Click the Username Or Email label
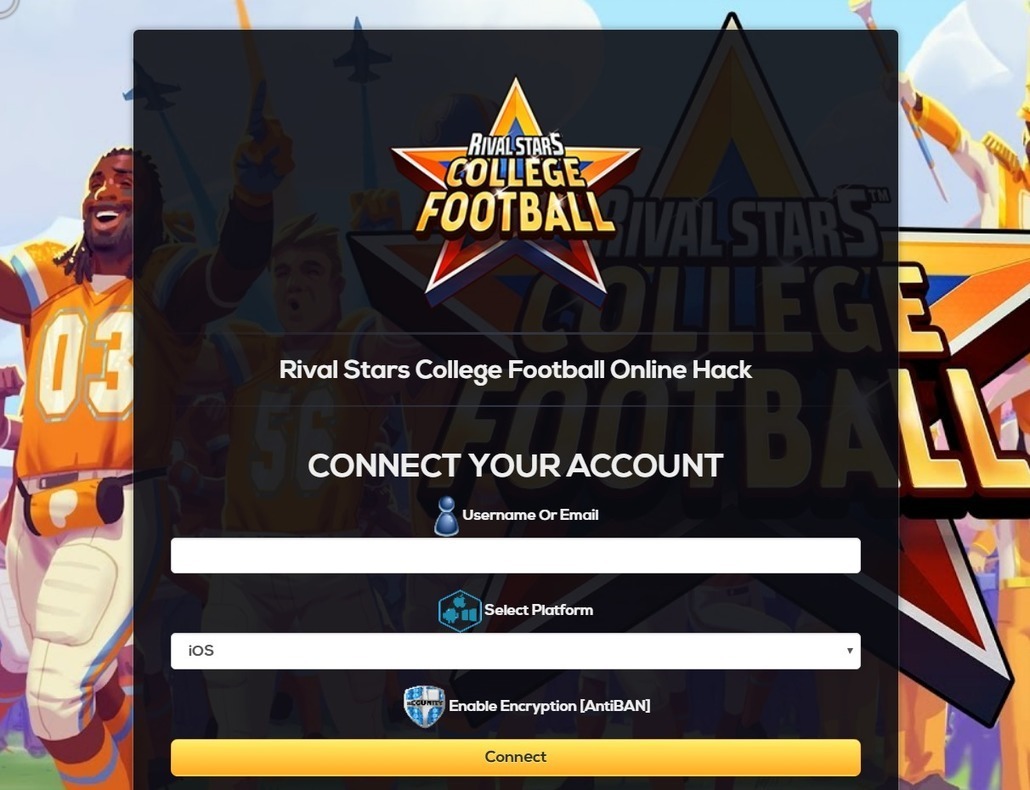Screen dimensions: 1030x790 click(530, 515)
